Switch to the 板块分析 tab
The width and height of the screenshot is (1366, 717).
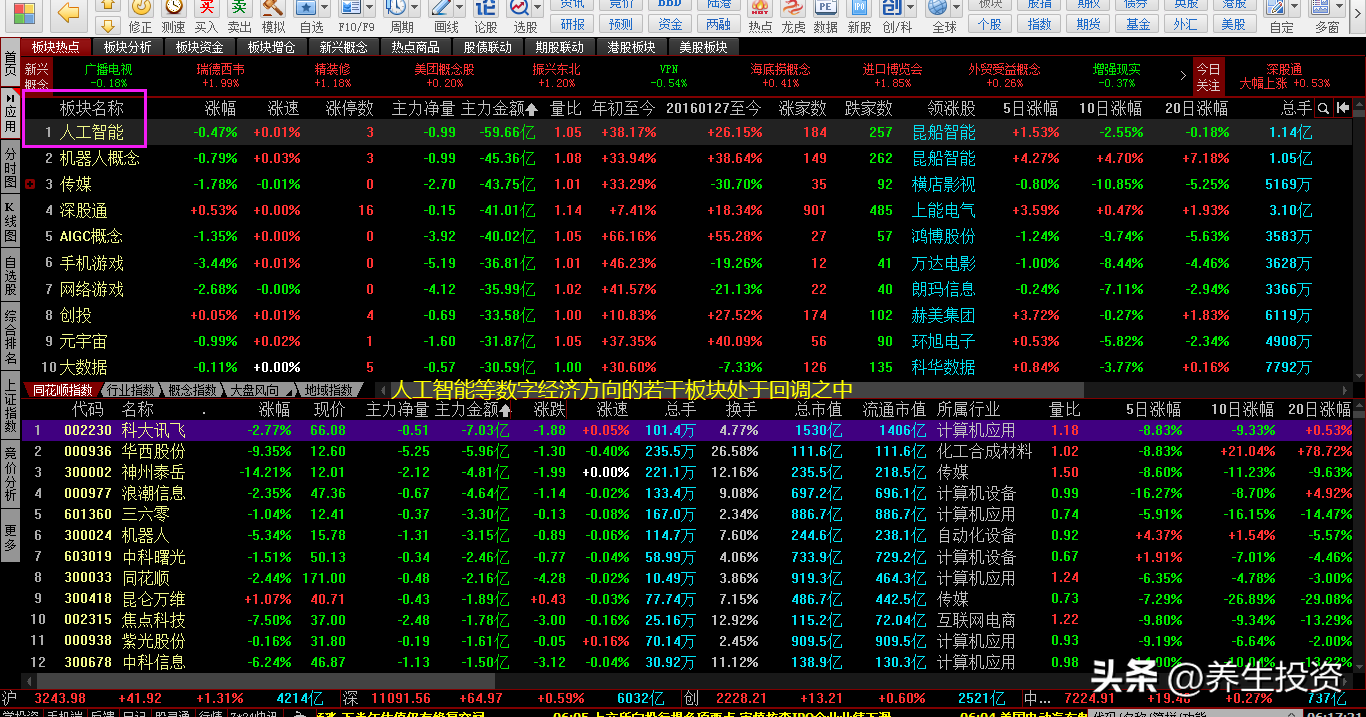point(128,47)
